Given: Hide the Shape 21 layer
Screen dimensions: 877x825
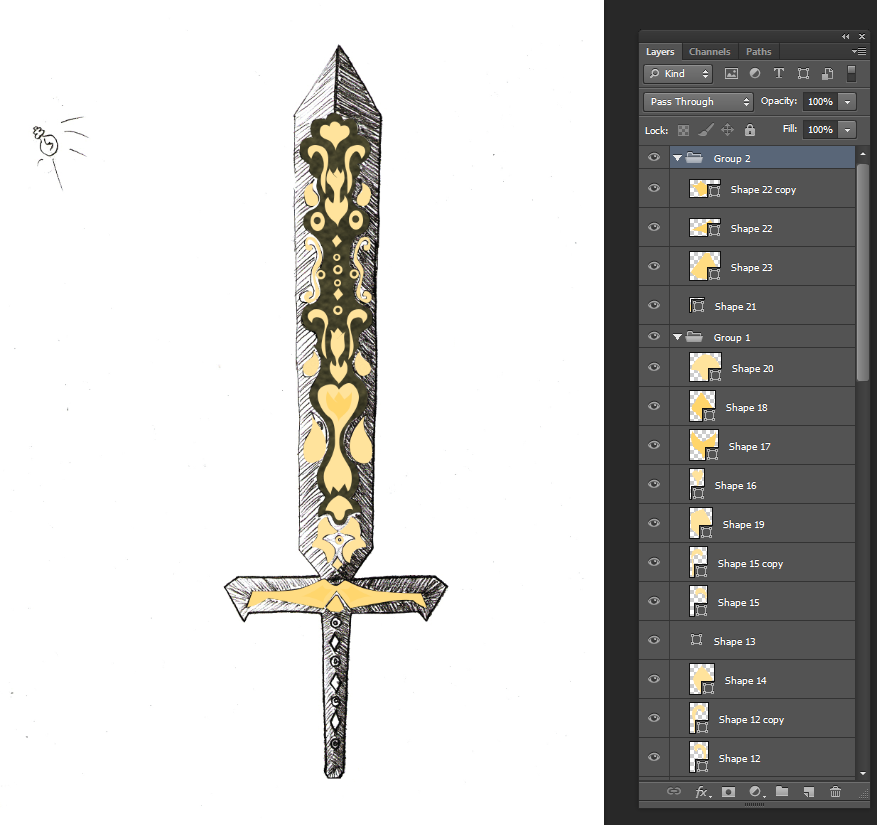Looking at the screenshot, I should [x=654, y=305].
